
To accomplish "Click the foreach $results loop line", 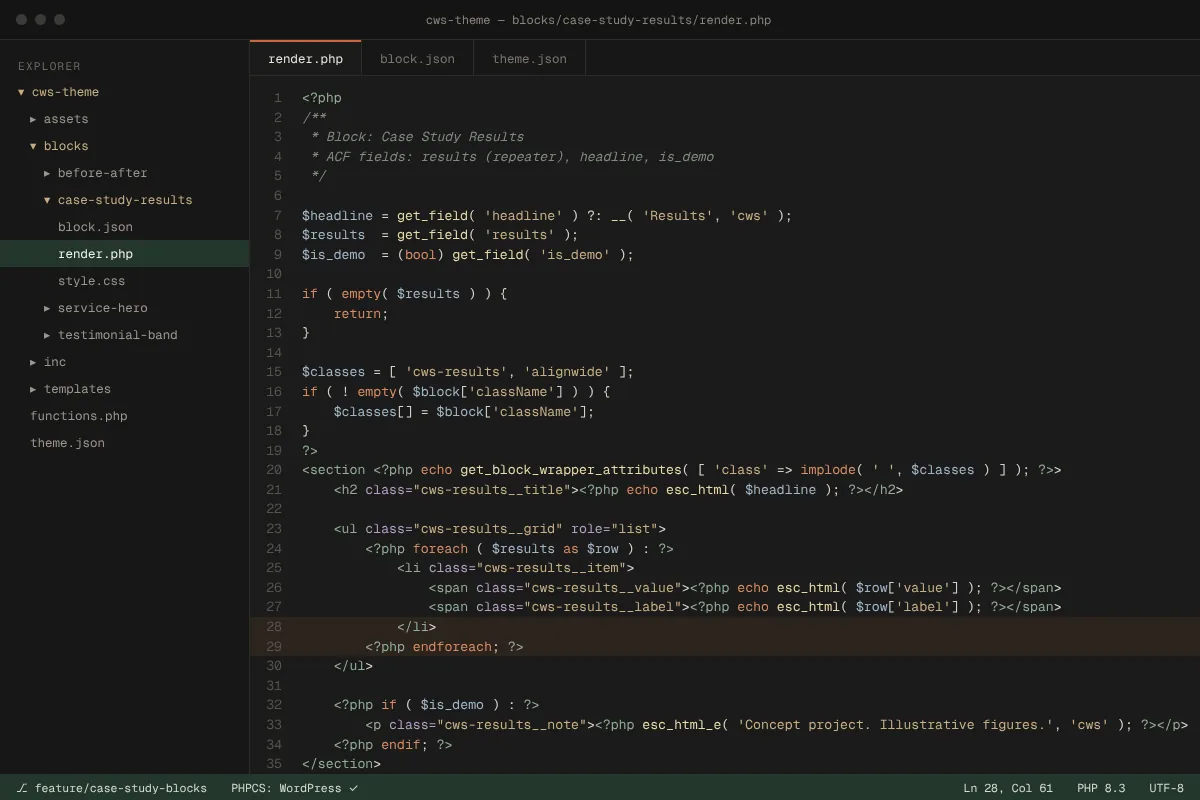I will pos(519,549).
